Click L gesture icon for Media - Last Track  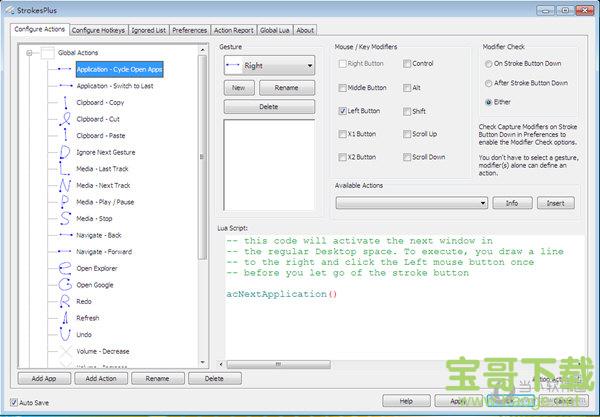(65, 169)
